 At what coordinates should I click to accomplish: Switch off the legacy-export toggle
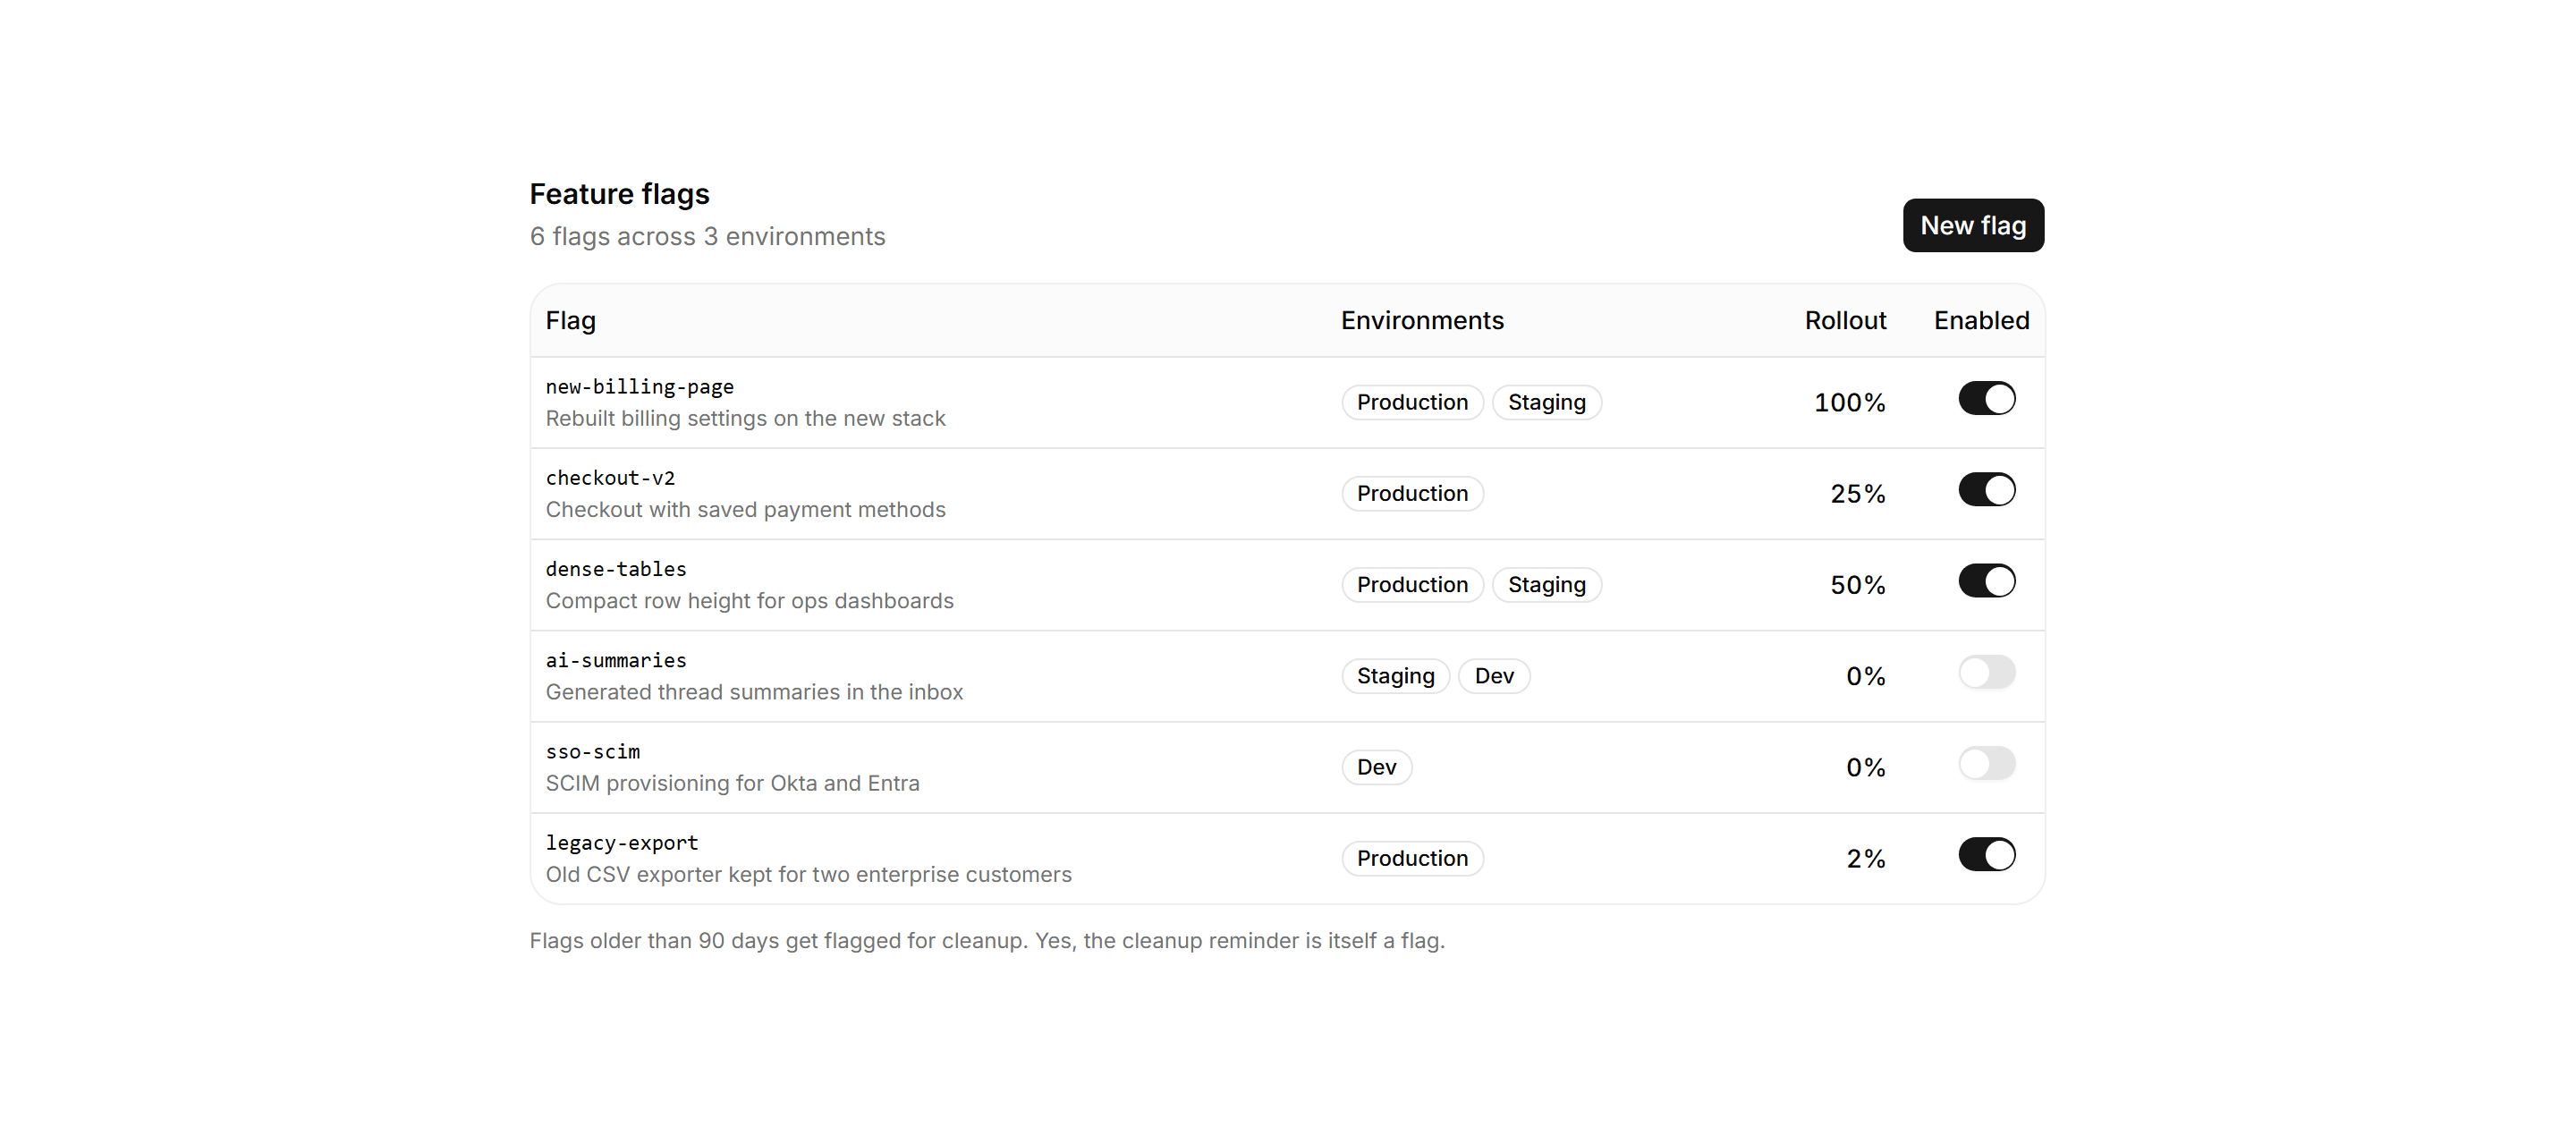click(x=1986, y=855)
